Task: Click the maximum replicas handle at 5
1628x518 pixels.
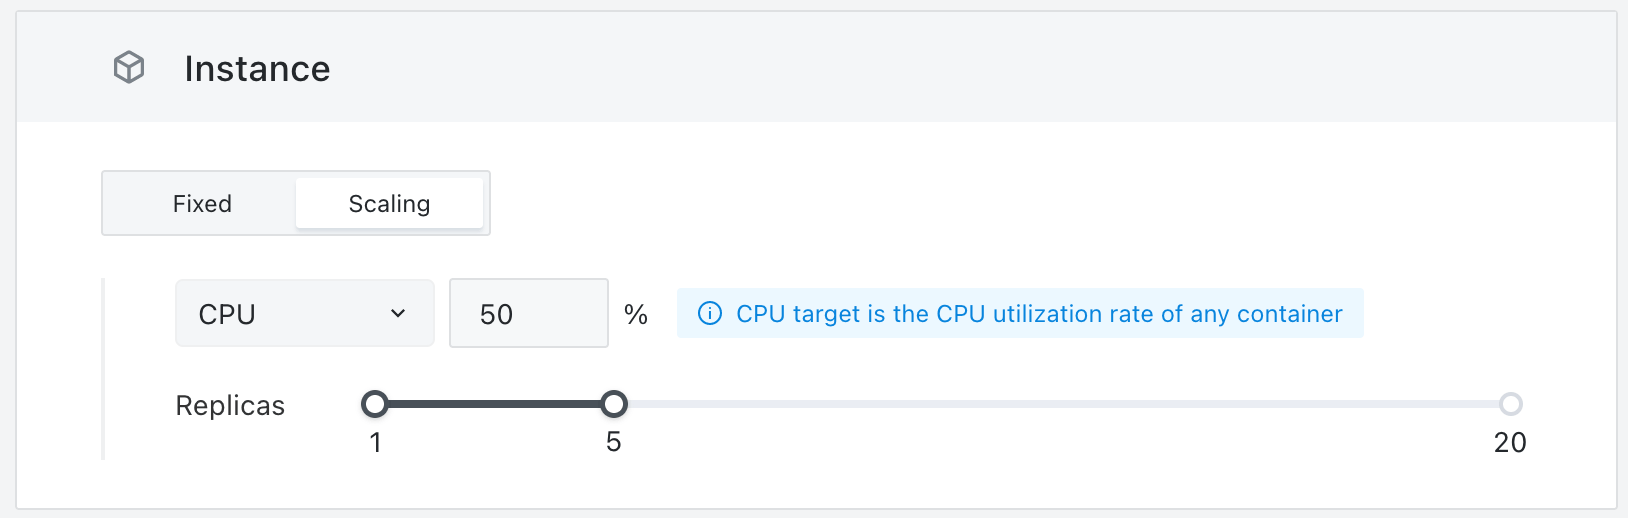Action: click(614, 404)
